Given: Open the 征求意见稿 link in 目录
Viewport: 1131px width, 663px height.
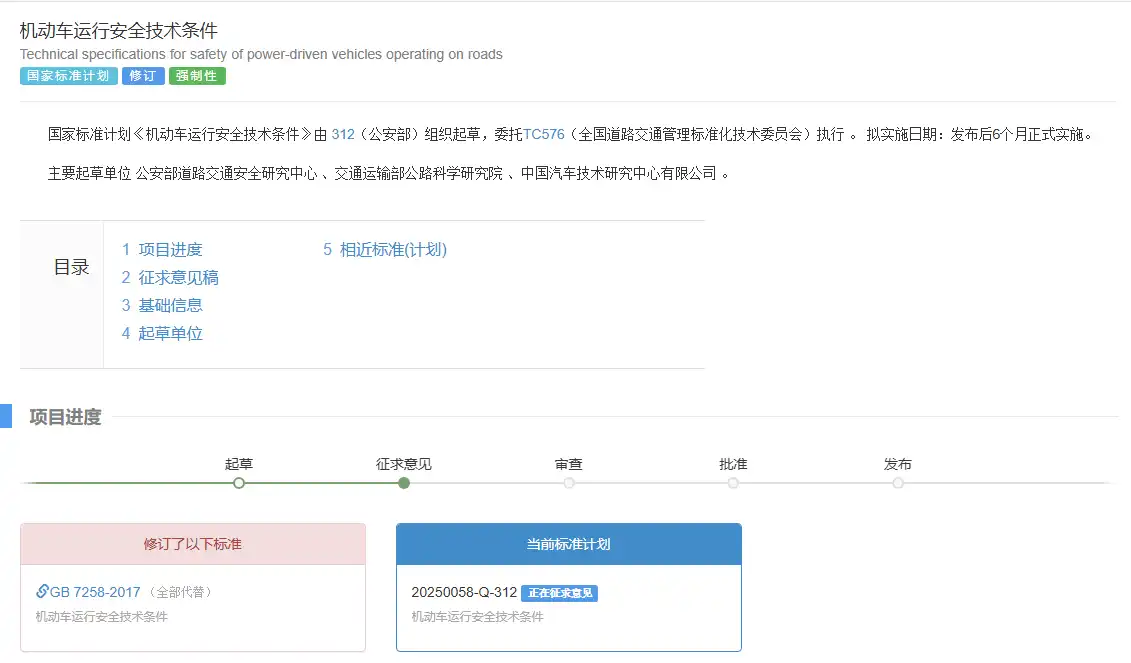Looking at the screenshot, I should (x=177, y=277).
